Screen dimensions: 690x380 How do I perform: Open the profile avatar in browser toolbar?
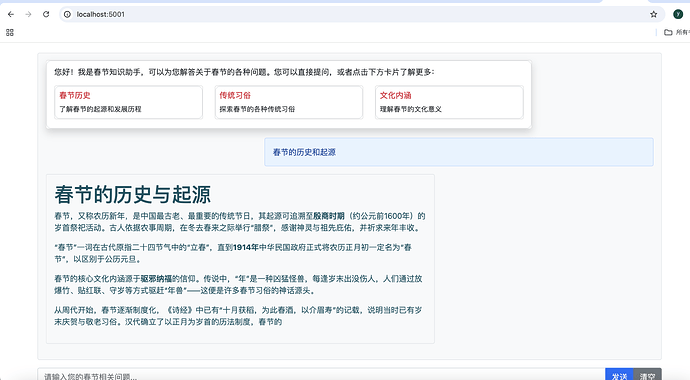tap(678, 15)
